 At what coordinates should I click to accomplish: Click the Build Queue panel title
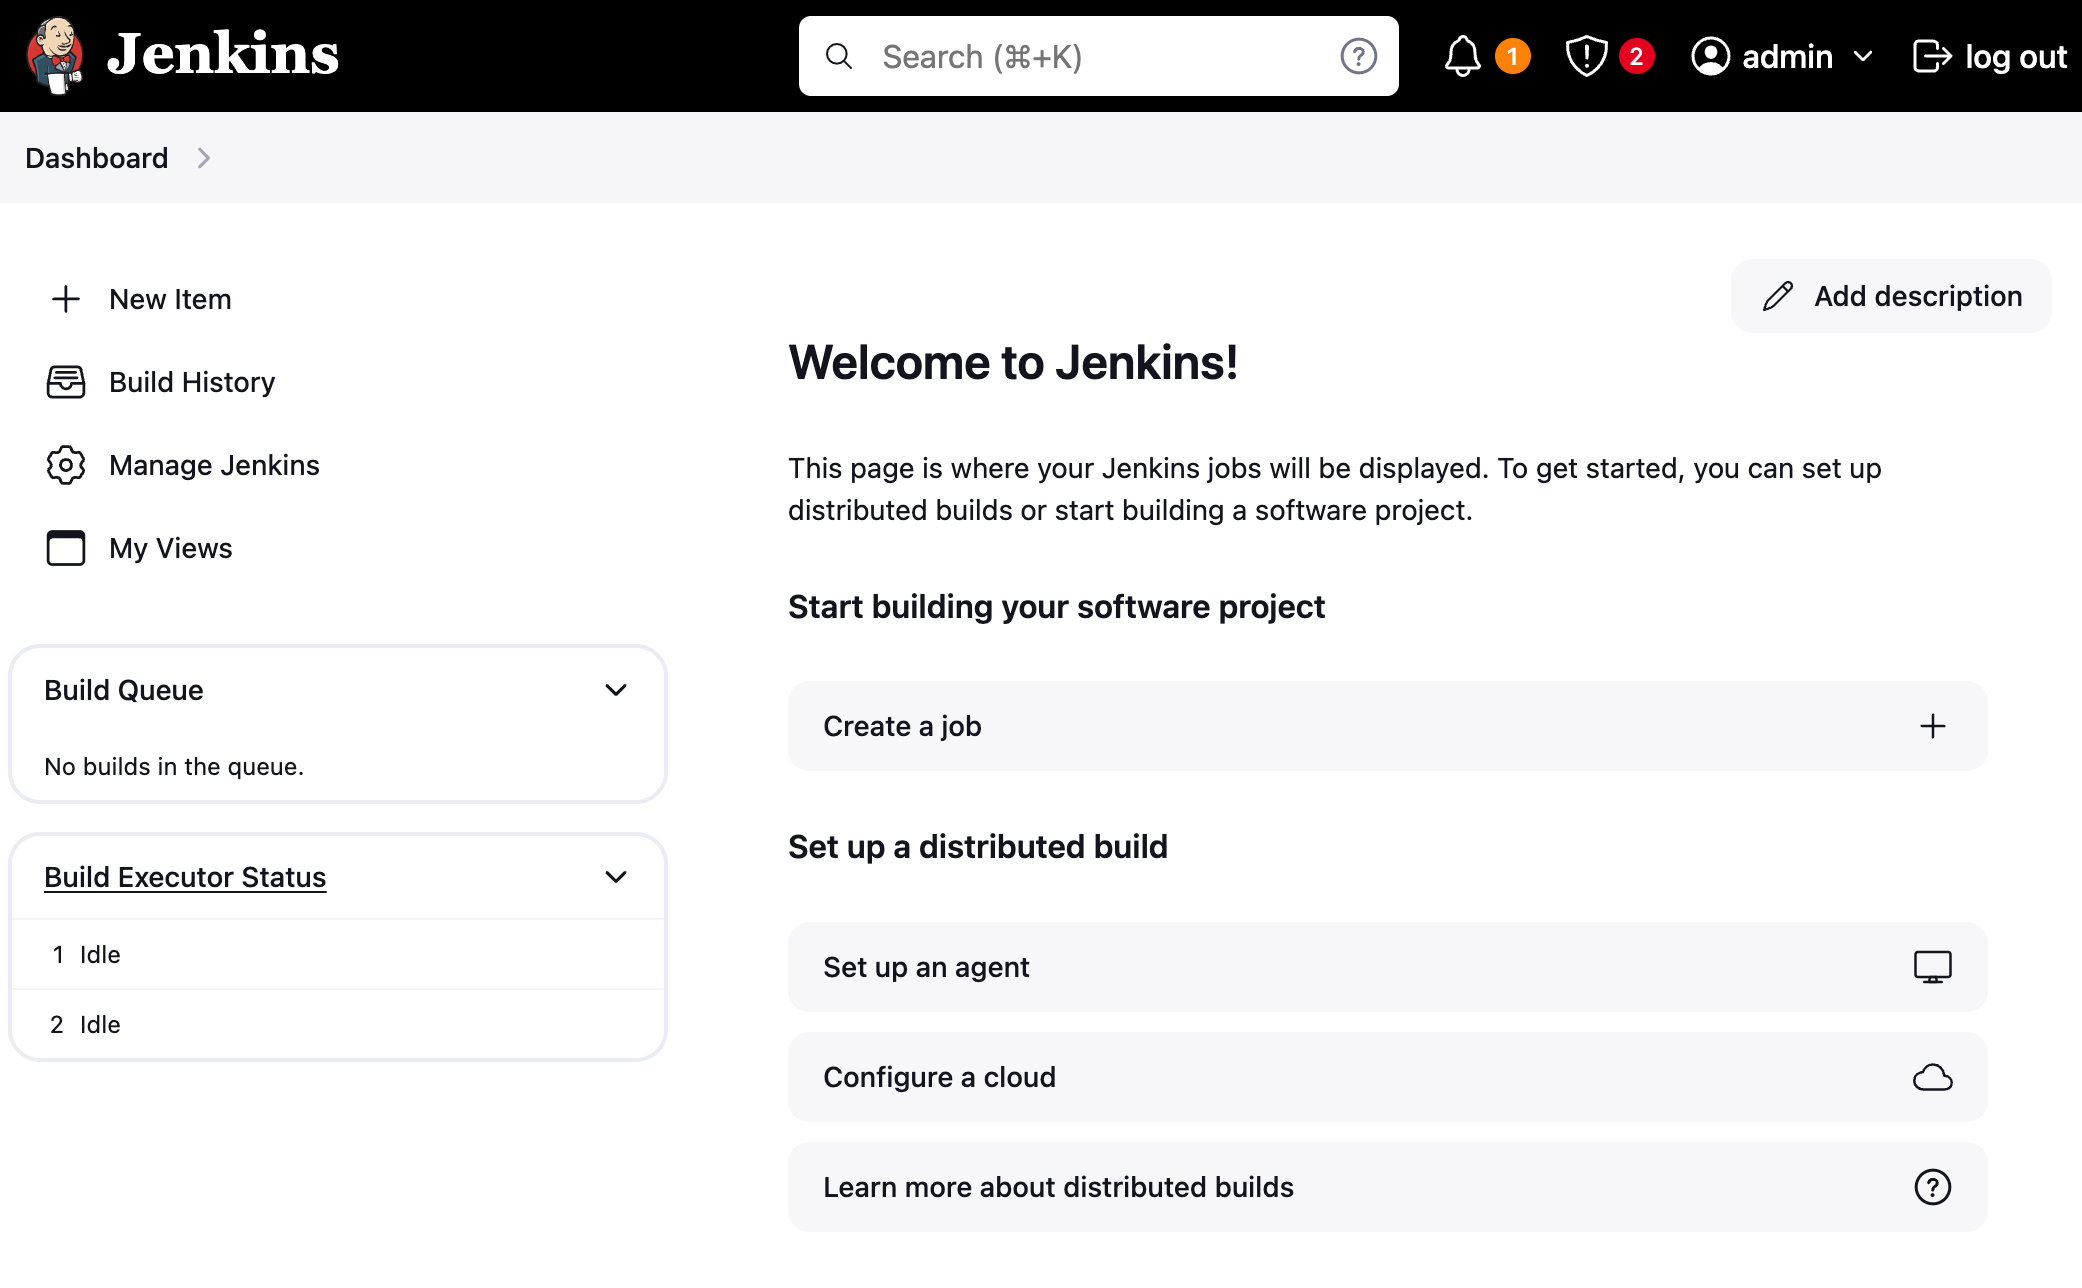click(x=124, y=690)
